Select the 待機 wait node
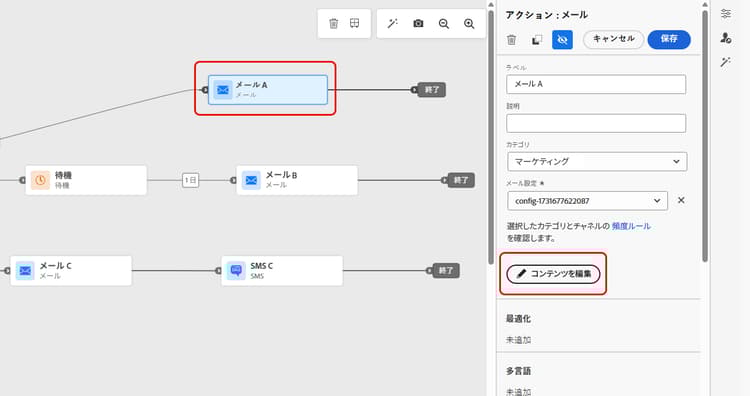750x396 pixels. coord(86,180)
